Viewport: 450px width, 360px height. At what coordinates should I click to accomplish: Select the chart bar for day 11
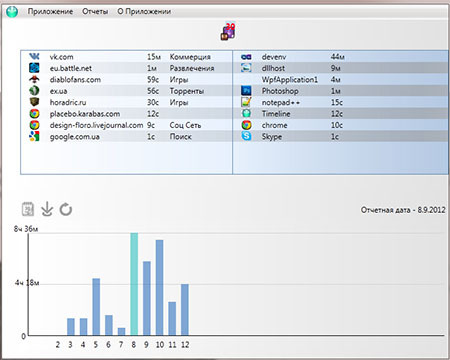coord(172,318)
